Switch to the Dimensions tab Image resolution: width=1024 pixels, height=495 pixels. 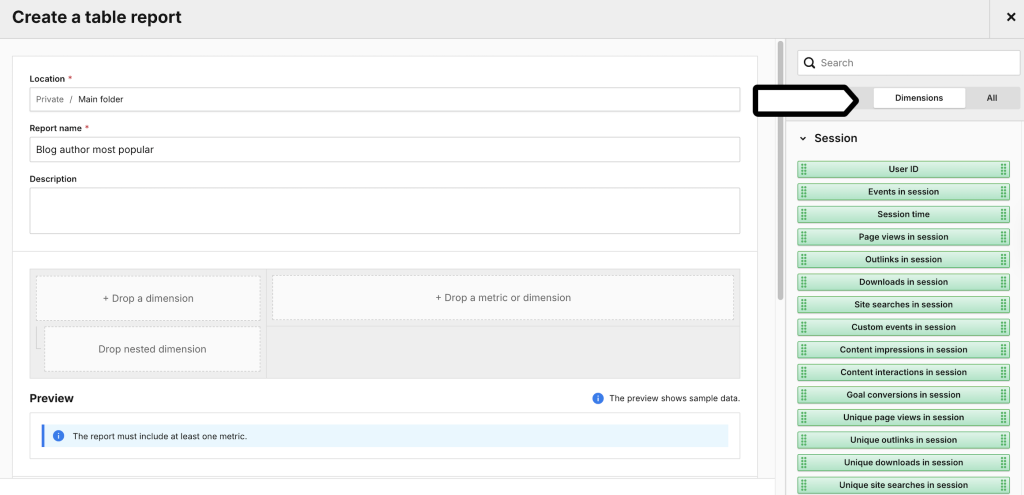pyautogui.click(x=919, y=98)
